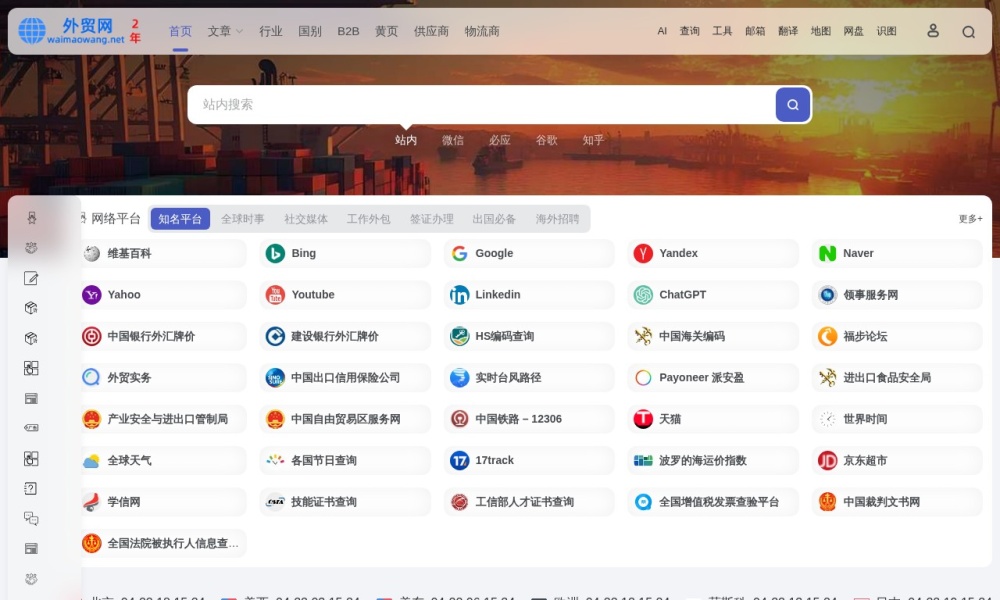Open the 17track package tracking icon
Screen dimensions: 1000x600
coord(459,460)
